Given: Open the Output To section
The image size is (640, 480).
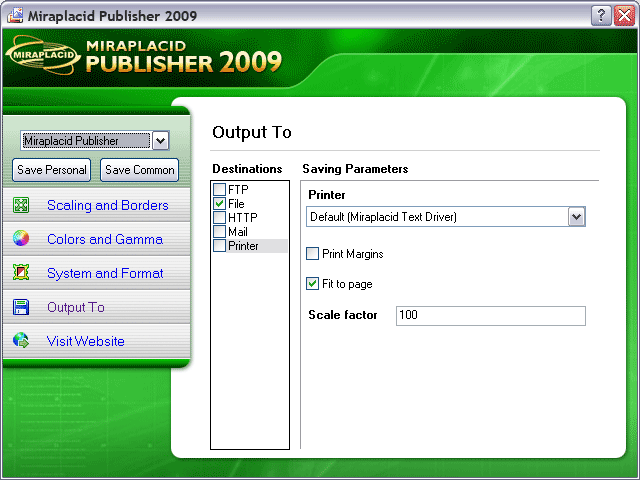Looking at the screenshot, I should (76, 307).
